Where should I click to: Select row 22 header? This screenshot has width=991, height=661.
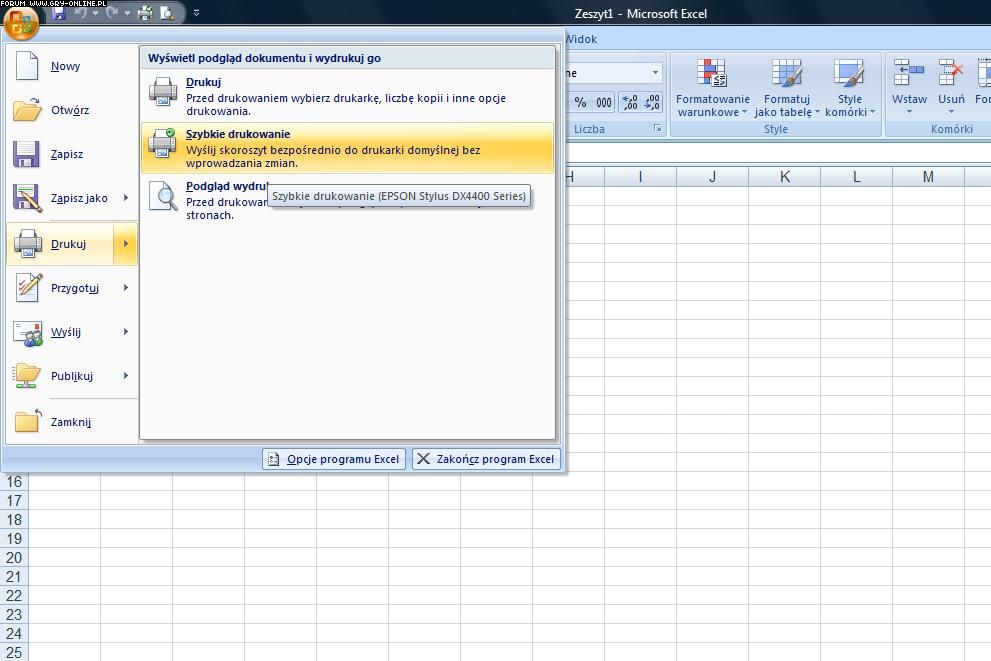[14, 595]
